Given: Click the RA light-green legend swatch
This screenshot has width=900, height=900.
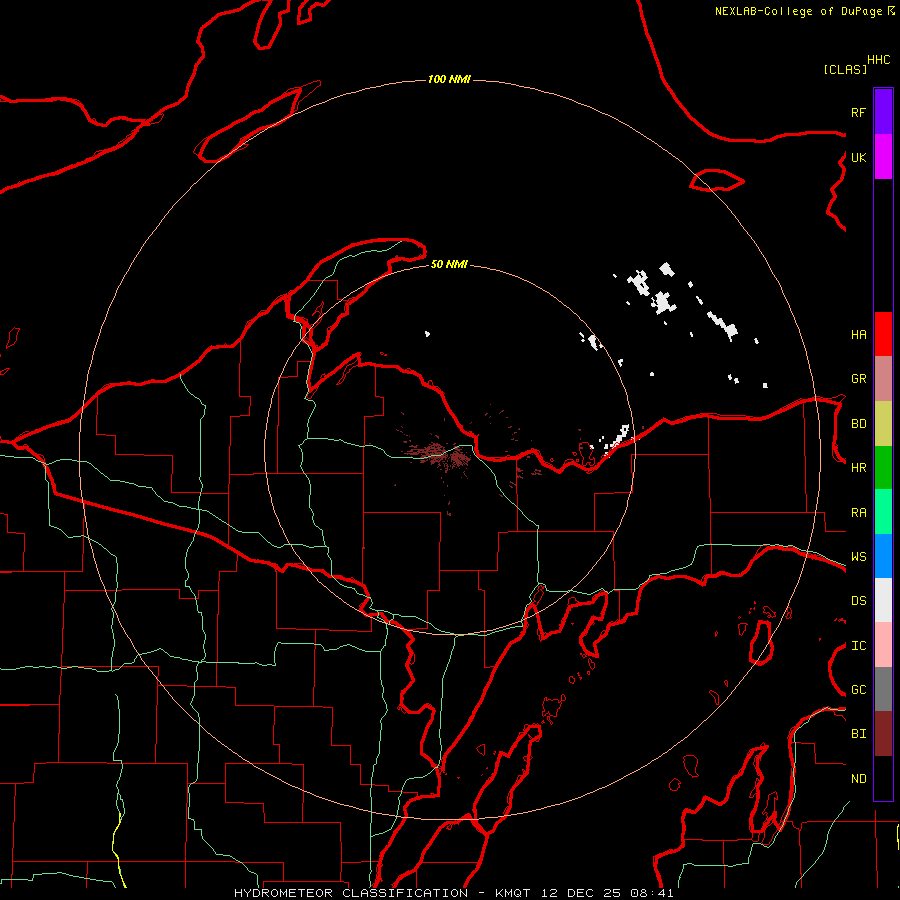Looking at the screenshot, I should tap(883, 512).
